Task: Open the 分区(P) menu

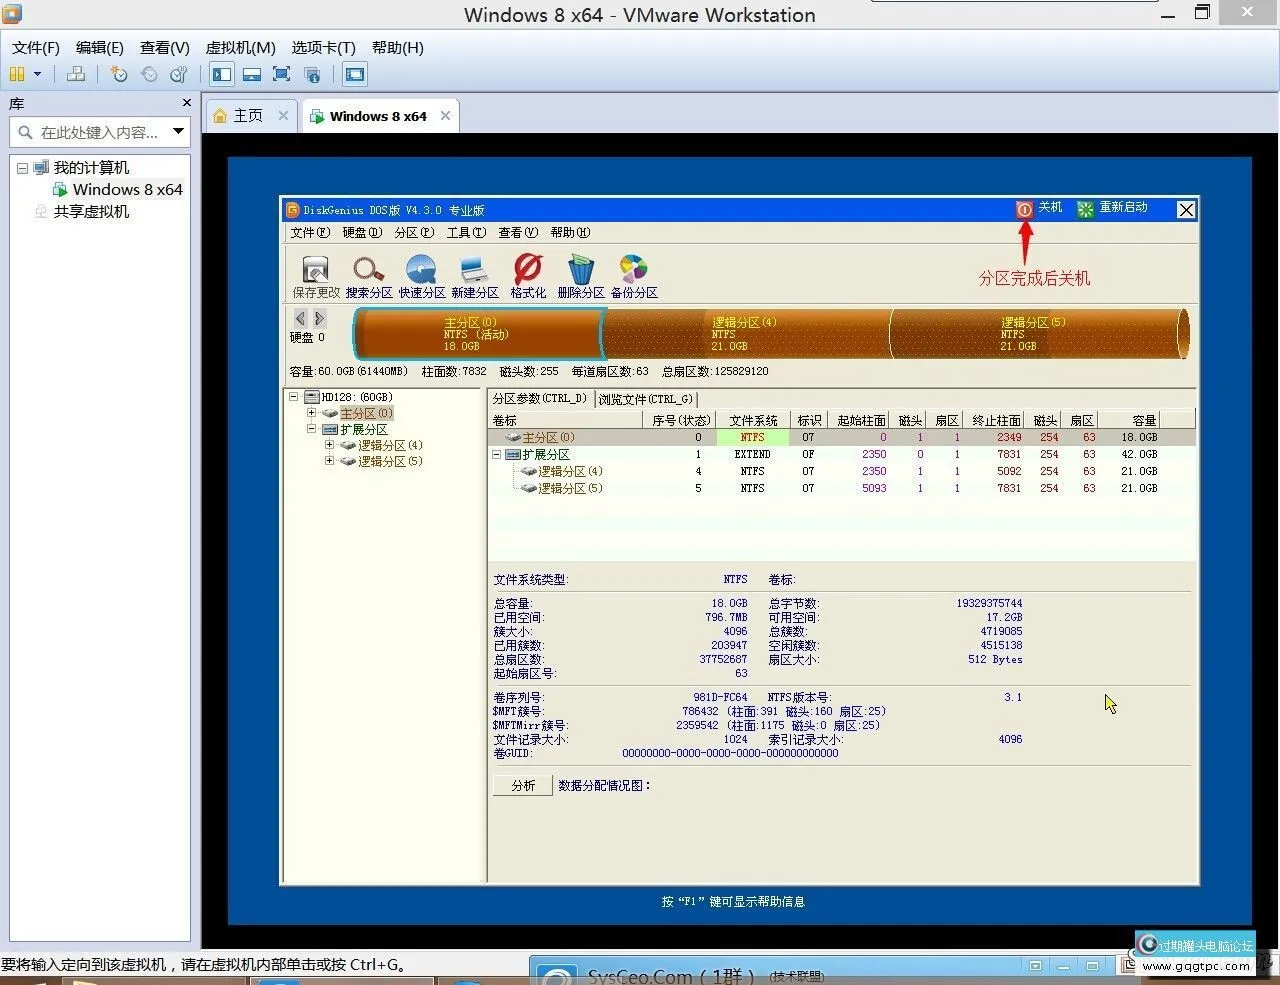Action: point(411,232)
